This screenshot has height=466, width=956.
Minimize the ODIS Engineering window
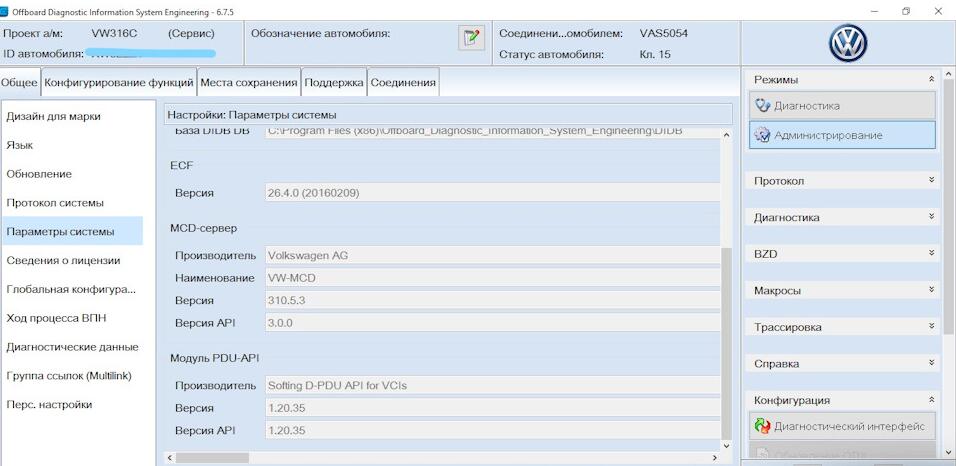click(875, 11)
